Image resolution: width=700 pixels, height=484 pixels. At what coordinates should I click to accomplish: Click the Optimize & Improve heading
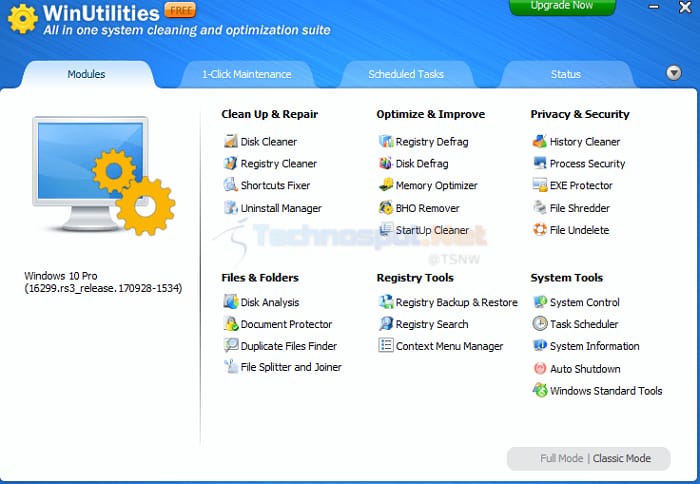pos(430,114)
